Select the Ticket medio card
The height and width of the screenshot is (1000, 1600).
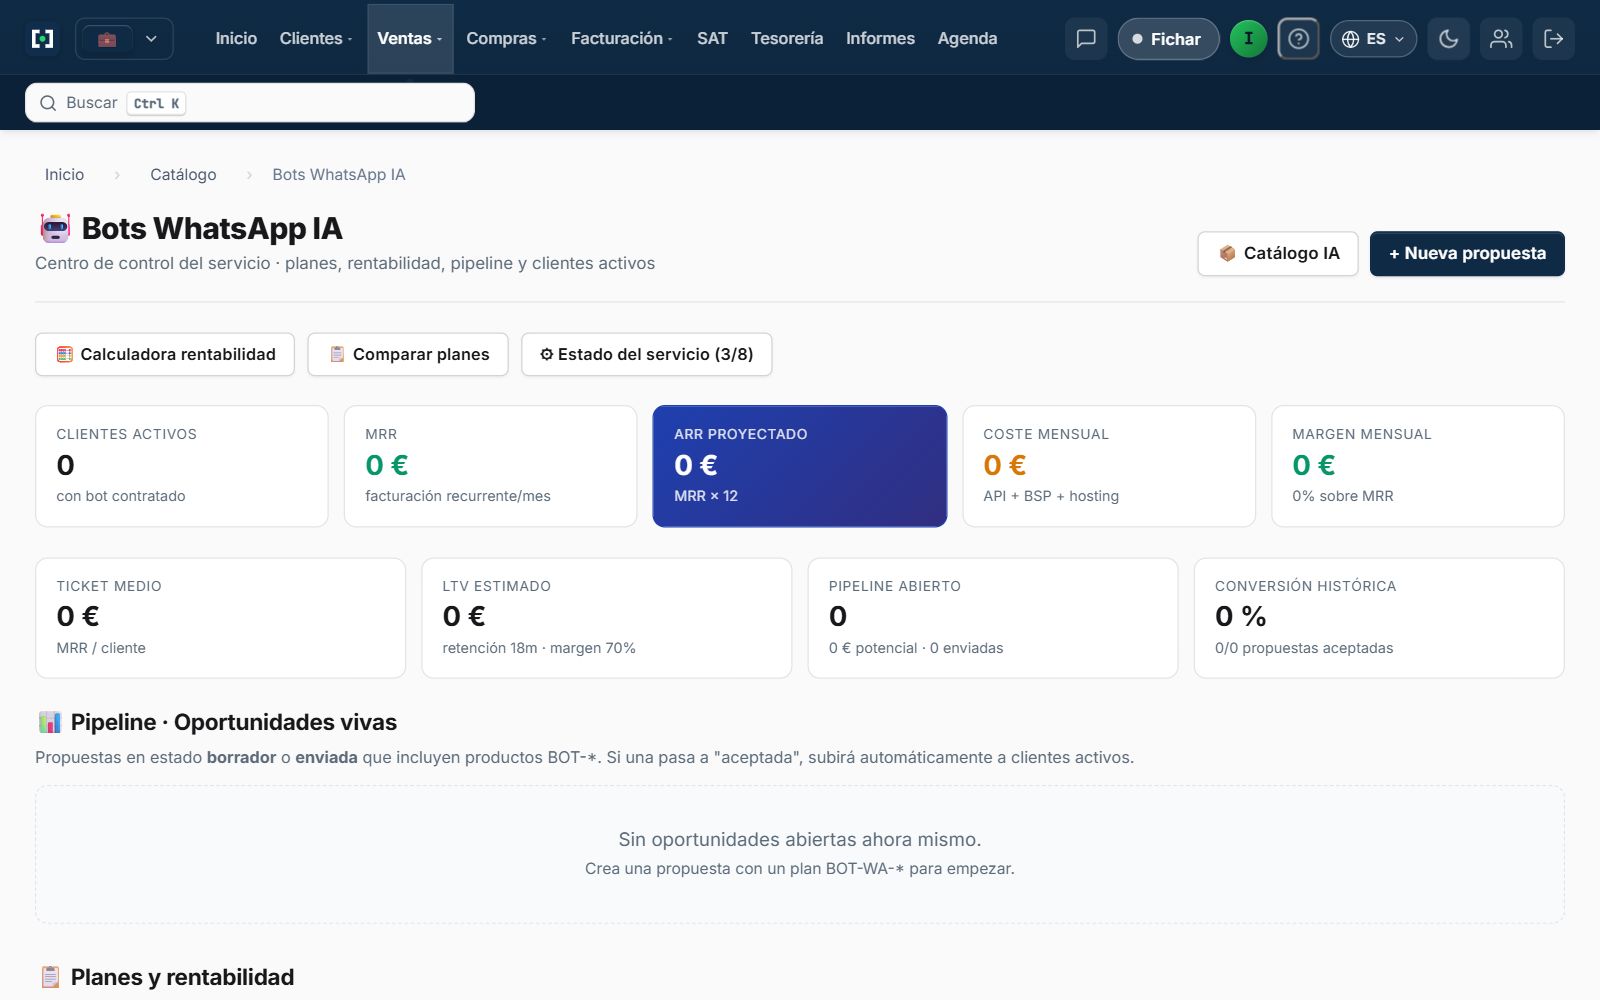[x=220, y=618]
